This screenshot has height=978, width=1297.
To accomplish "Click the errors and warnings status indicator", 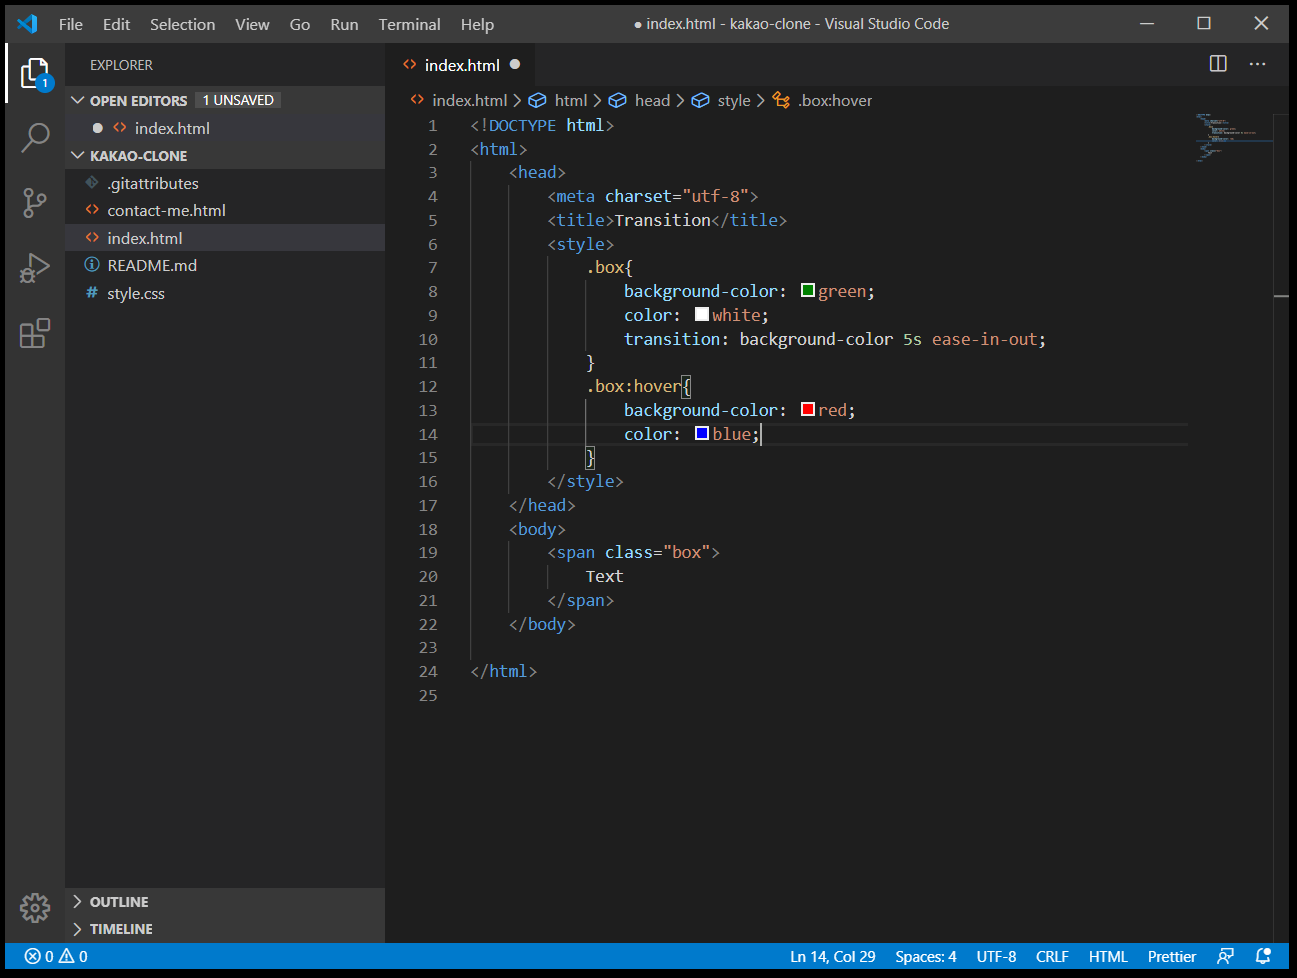I will coord(56,957).
